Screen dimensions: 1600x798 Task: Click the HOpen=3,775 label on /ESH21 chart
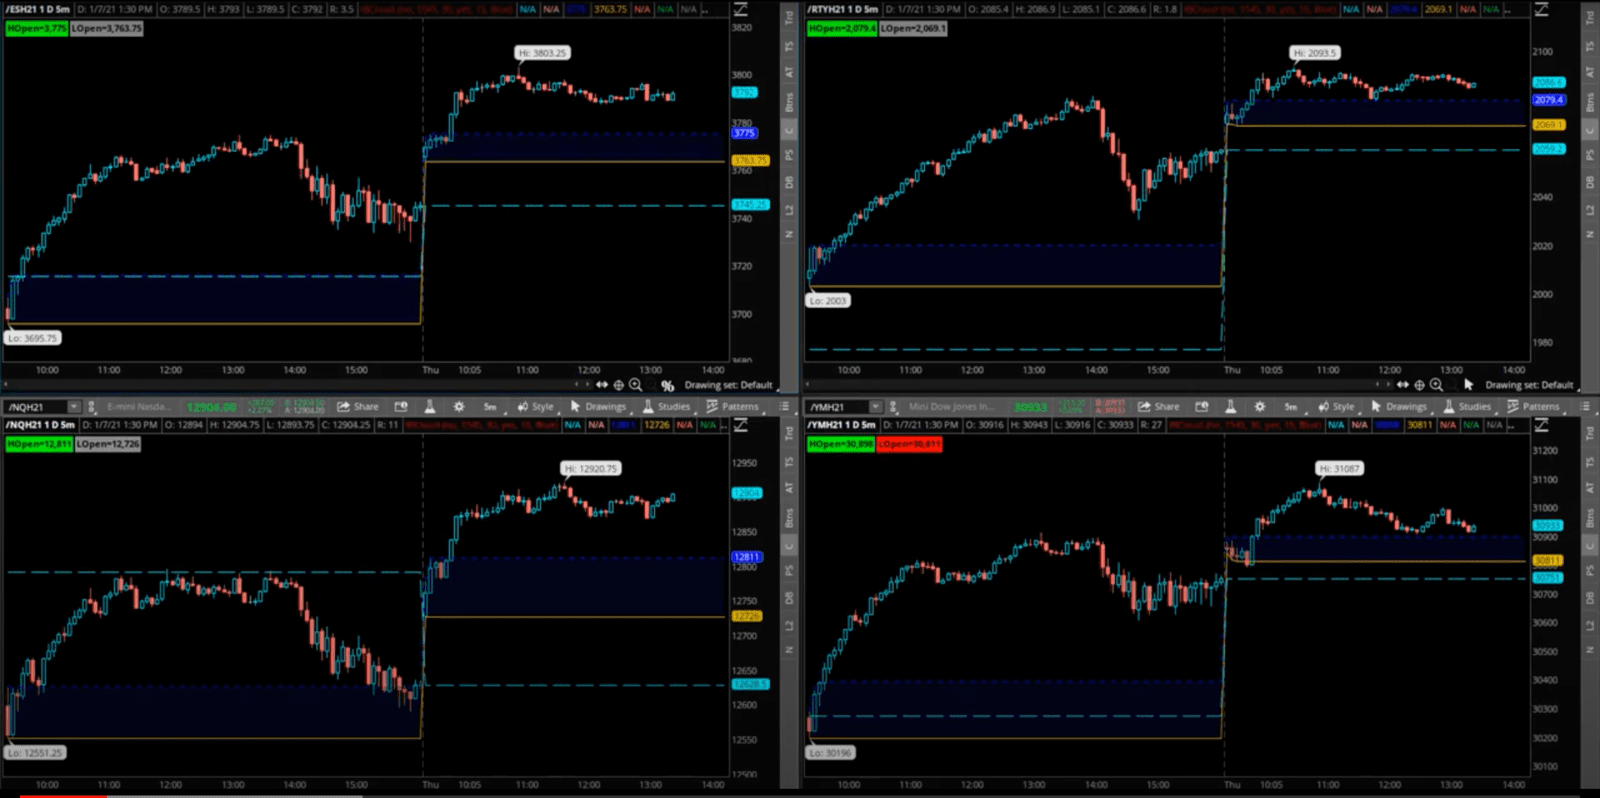click(x=37, y=28)
